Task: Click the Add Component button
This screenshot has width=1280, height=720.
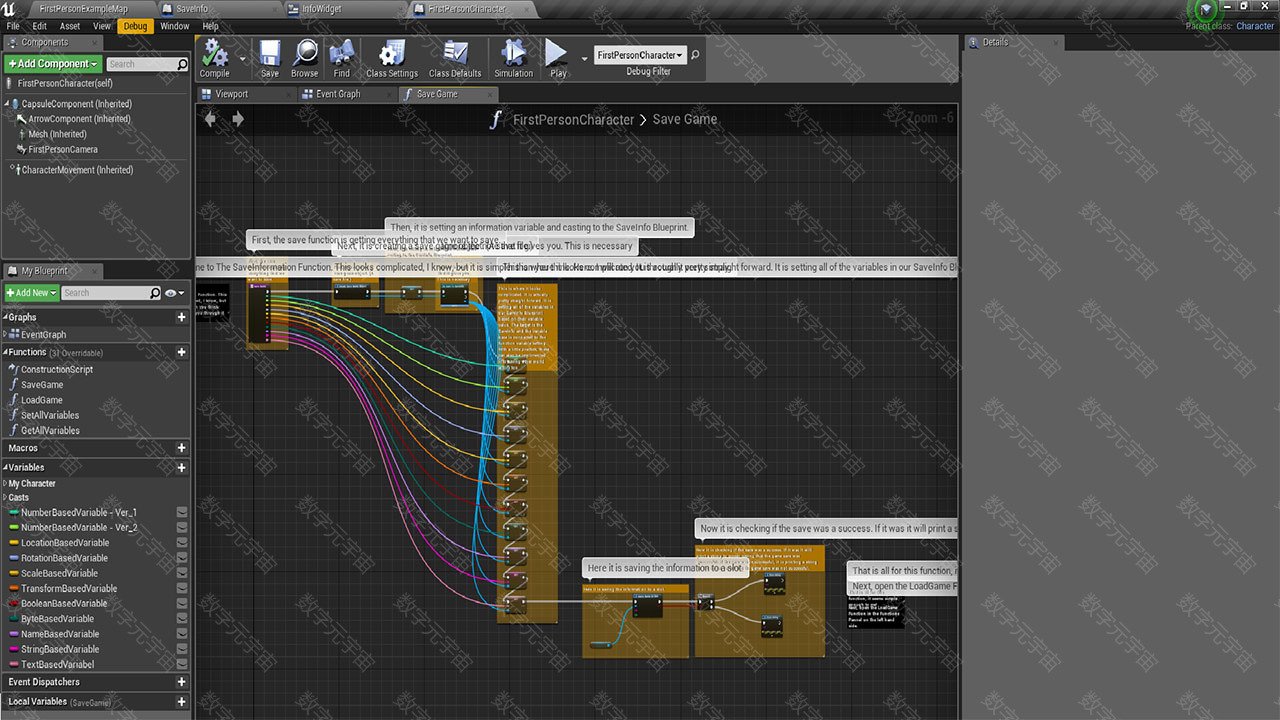Action: tap(53, 63)
